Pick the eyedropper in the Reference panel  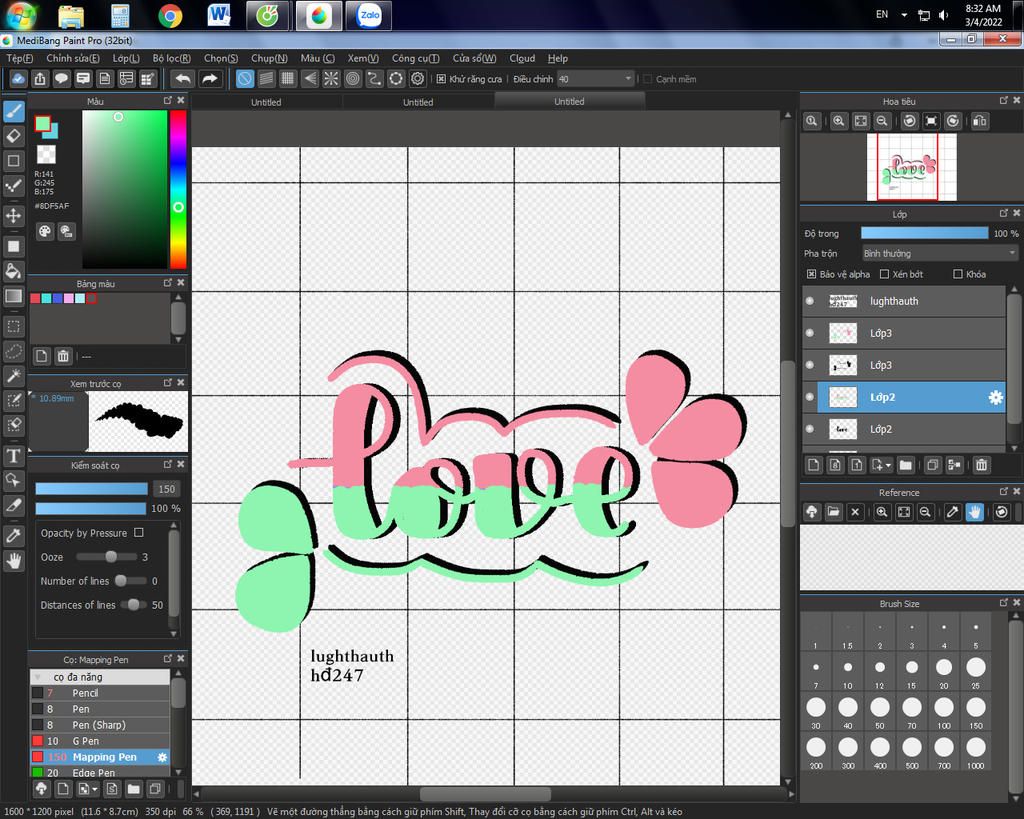(x=952, y=512)
